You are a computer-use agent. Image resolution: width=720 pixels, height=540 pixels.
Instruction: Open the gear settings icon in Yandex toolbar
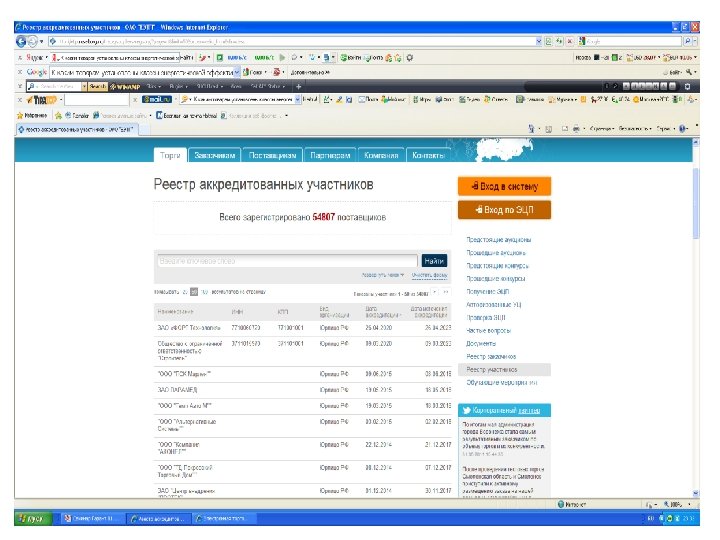click(410, 58)
